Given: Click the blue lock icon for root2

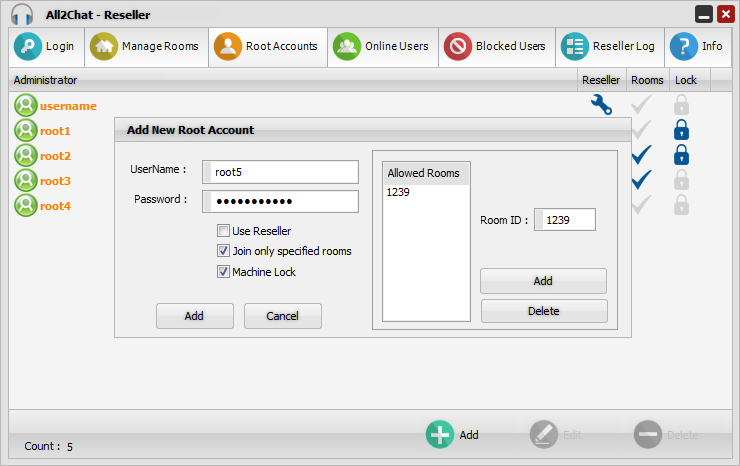Looking at the screenshot, I should (681, 155).
